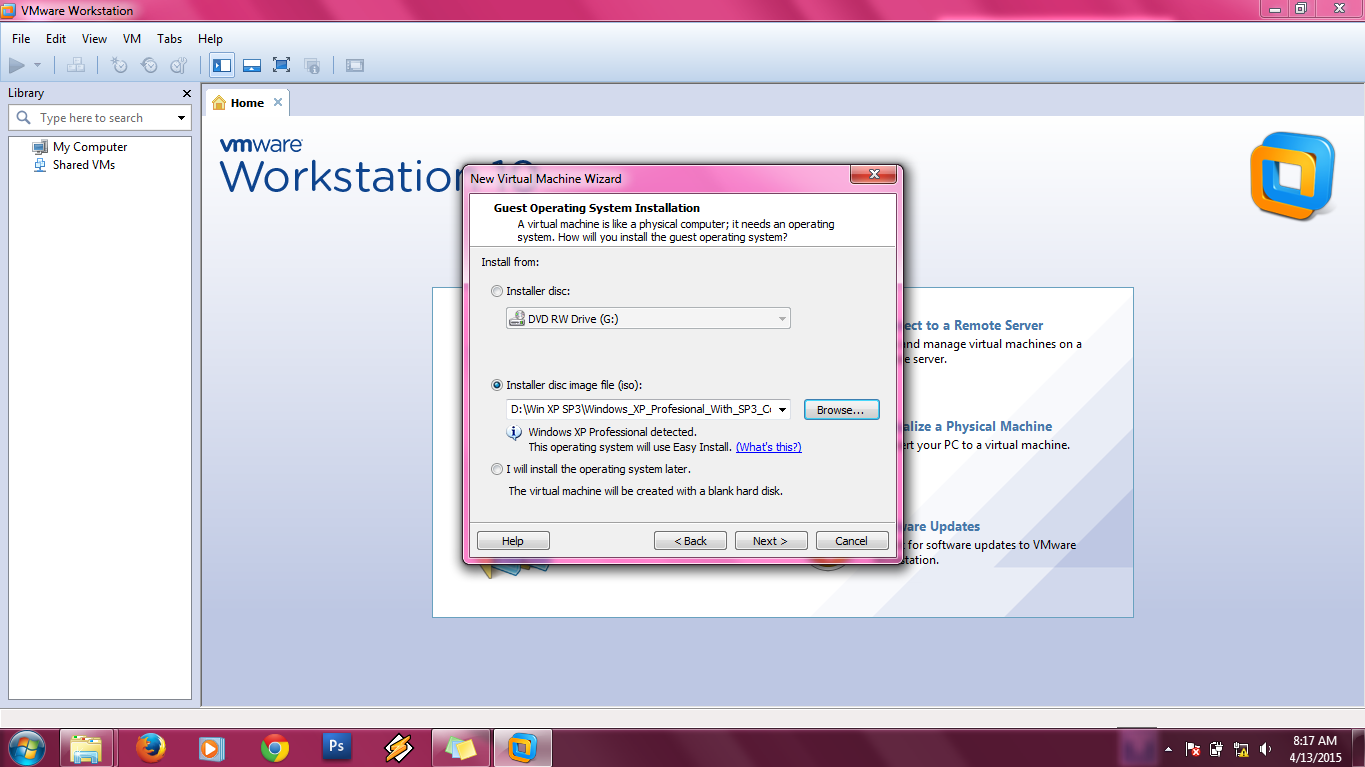Viewport: 1365px width, 767px height.
Task: Open the VM menu
Action: pyautogui.click(x=132, y=39)
